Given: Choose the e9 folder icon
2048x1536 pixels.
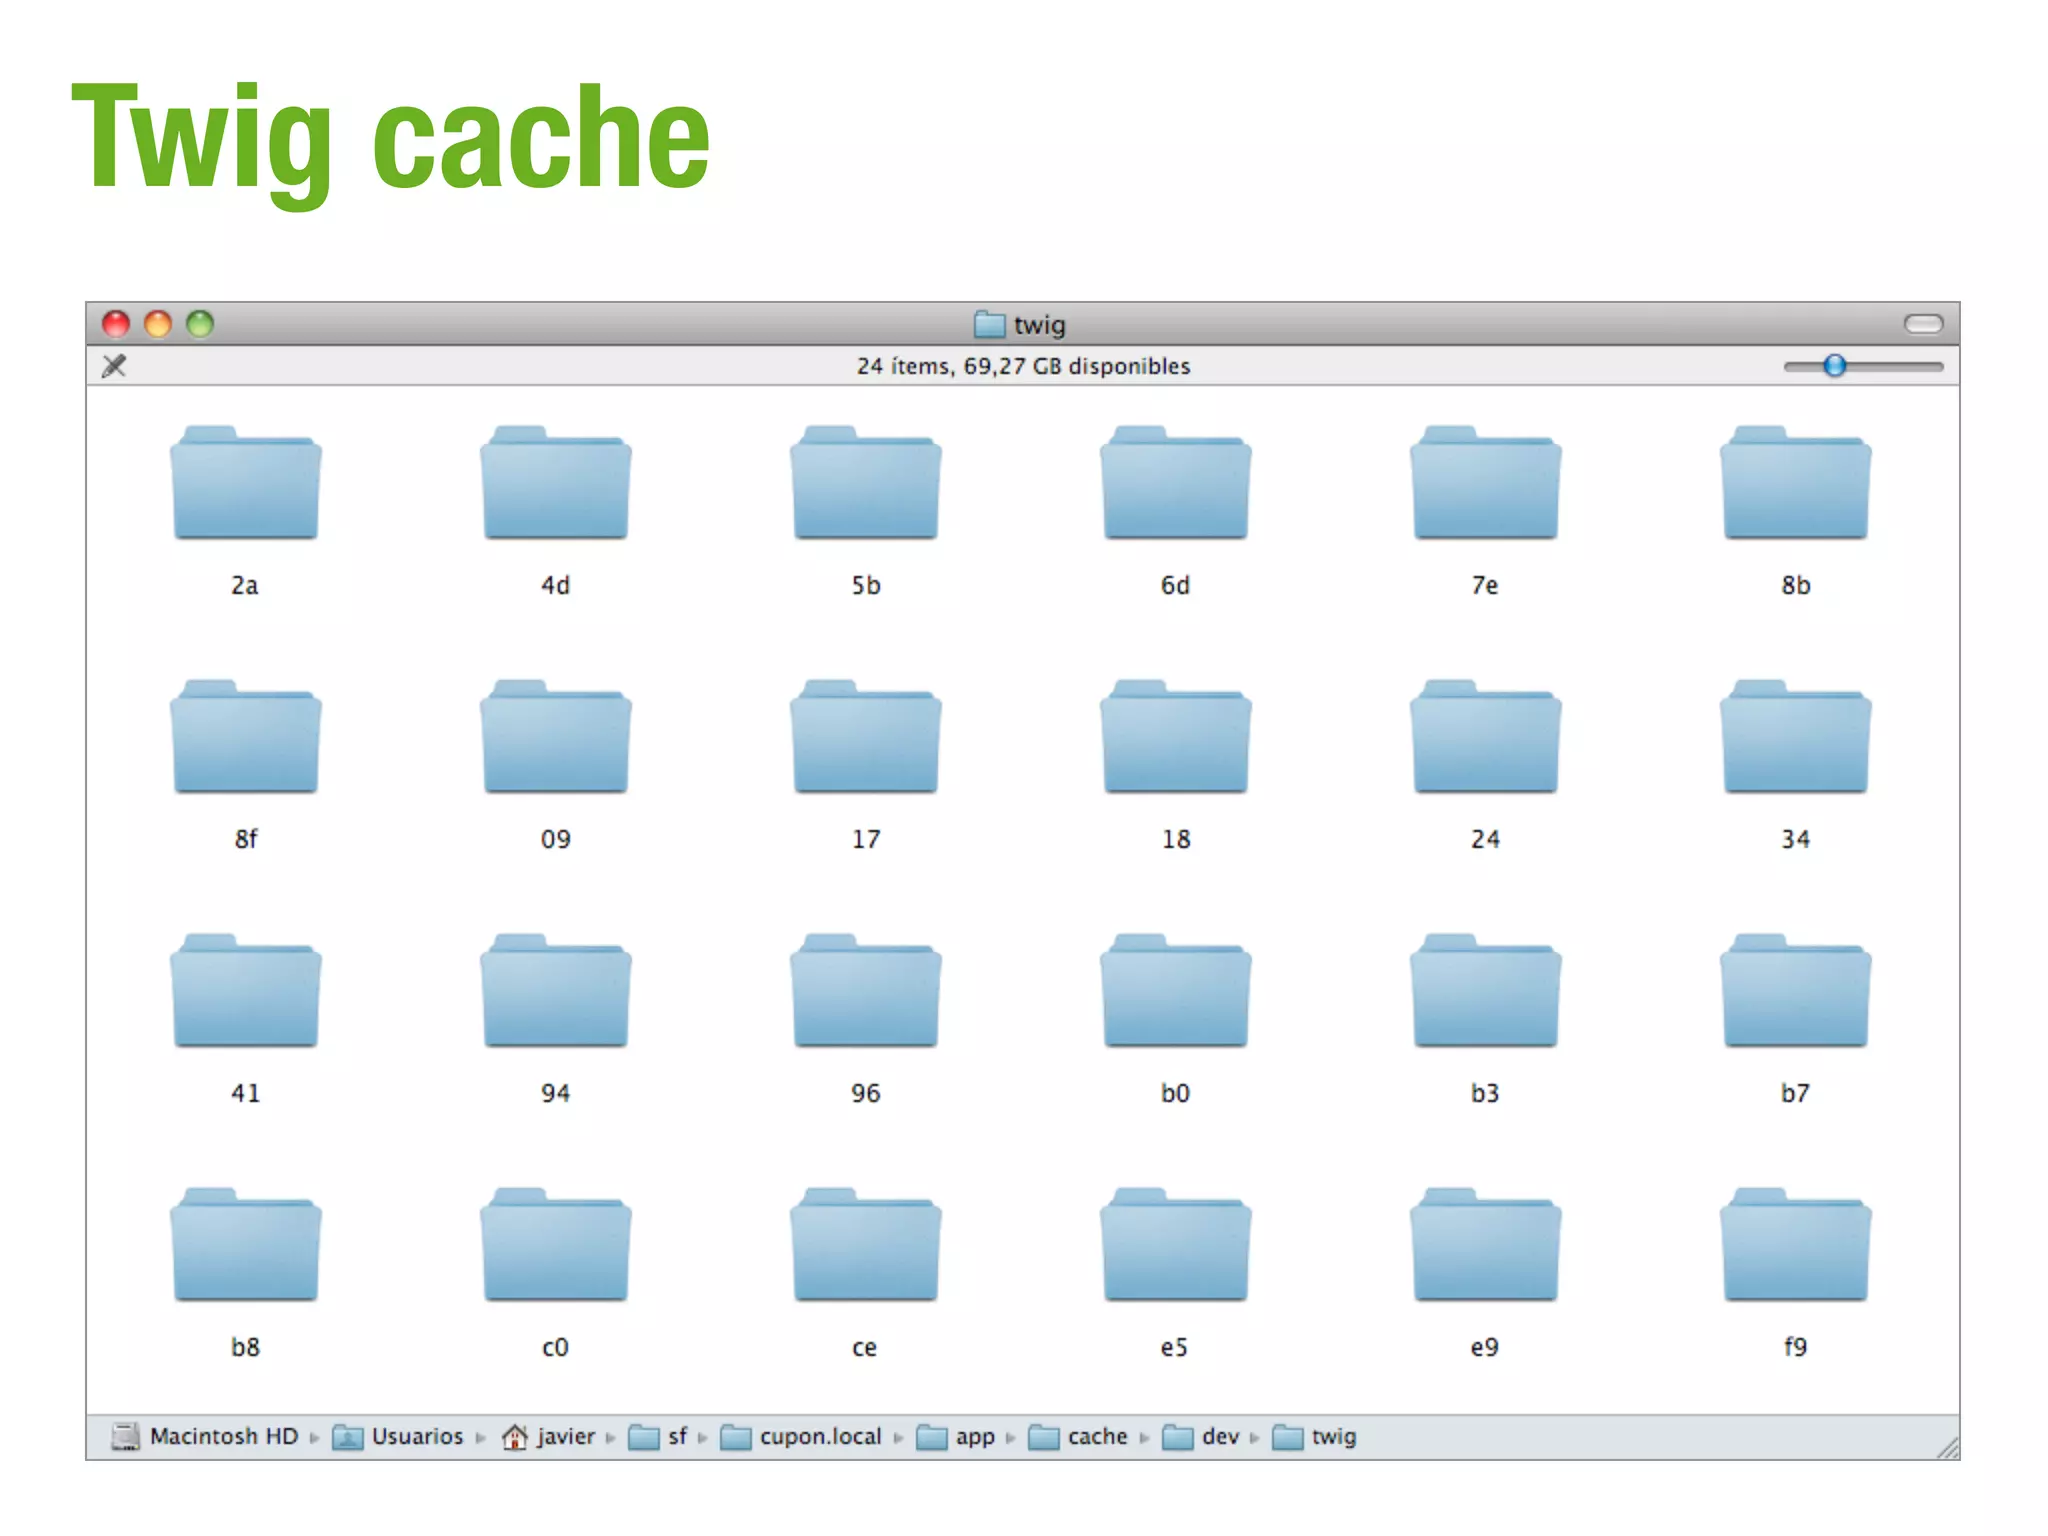Looking at the screenshot, I should click(1486, 1245).
